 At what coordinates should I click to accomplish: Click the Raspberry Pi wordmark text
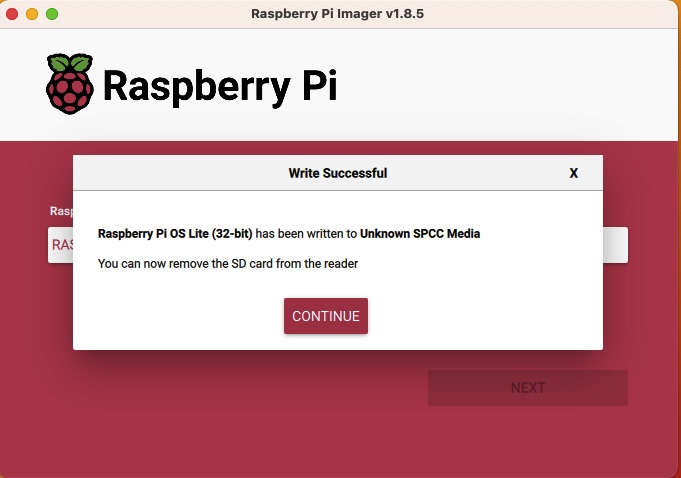coord(219,87)
